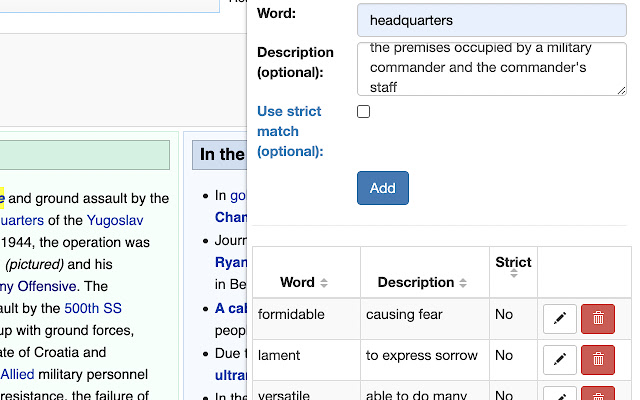This screenshot has width=640, height=400.
Task: Edit the 'lament' word entry
Action: (559, 360)
